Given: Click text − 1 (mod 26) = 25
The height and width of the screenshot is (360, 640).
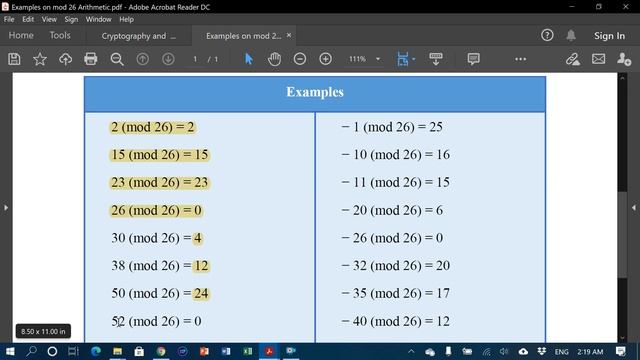Looking at the screenshot, I should pyautogui.click(x=392, y=127).
